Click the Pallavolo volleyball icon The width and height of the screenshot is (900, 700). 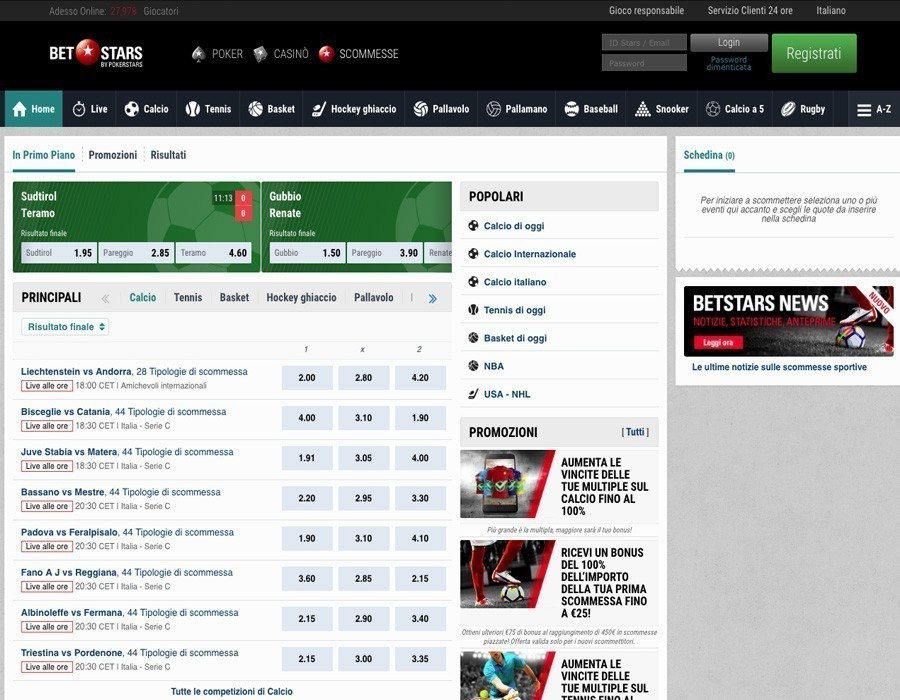point(421,109)
